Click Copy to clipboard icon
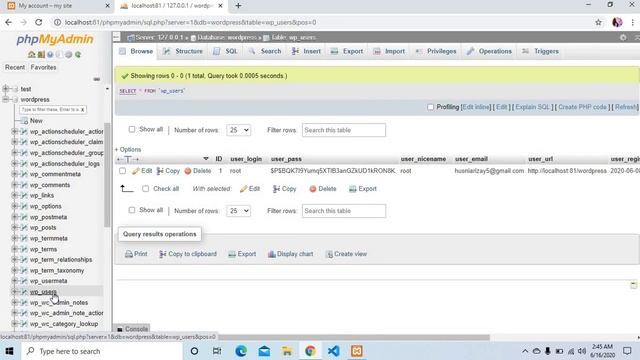Screen dimensions: 640x360 [x=163, y=254]
